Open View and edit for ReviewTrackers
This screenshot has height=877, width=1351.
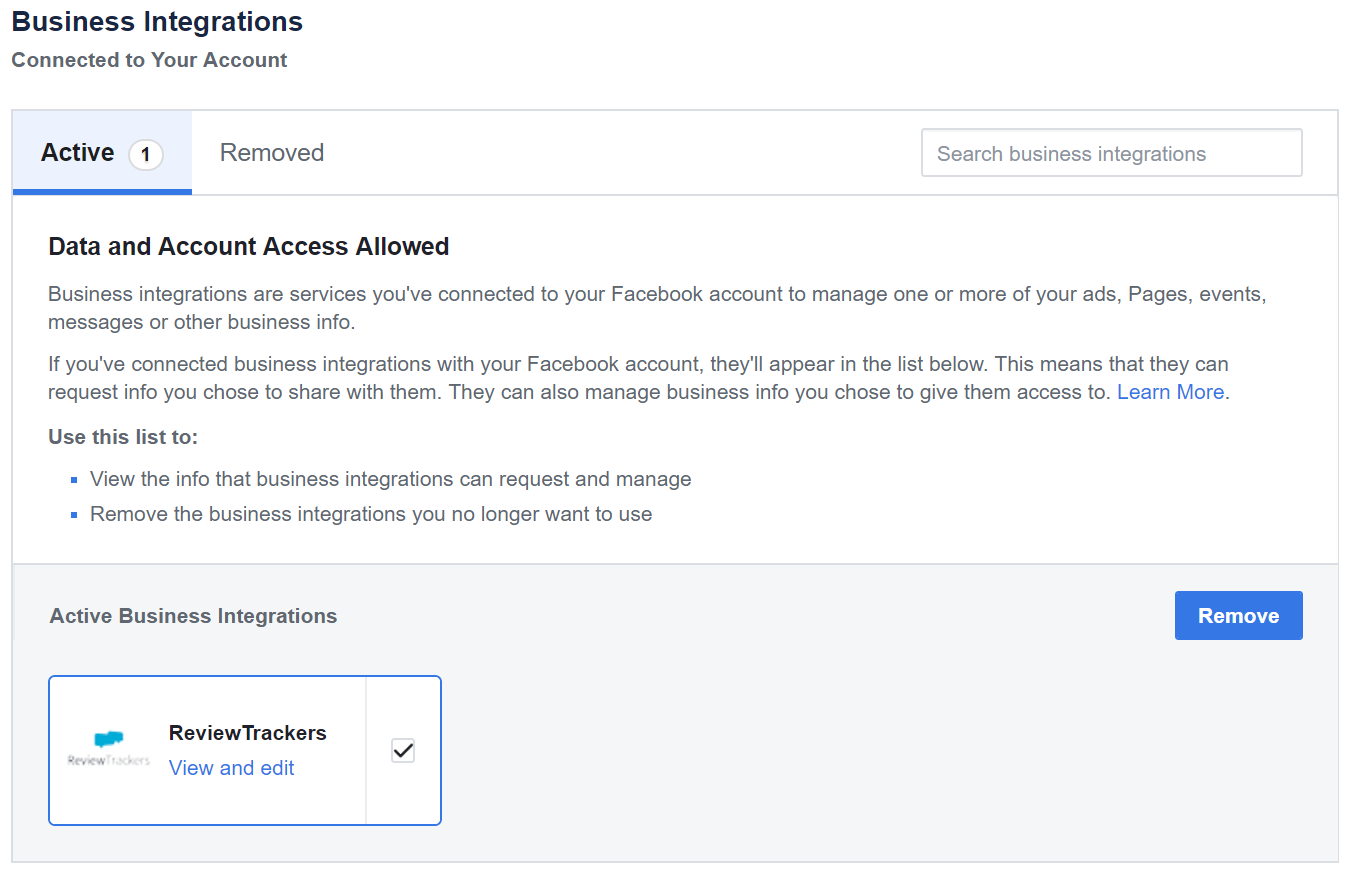tap(232, 768)
